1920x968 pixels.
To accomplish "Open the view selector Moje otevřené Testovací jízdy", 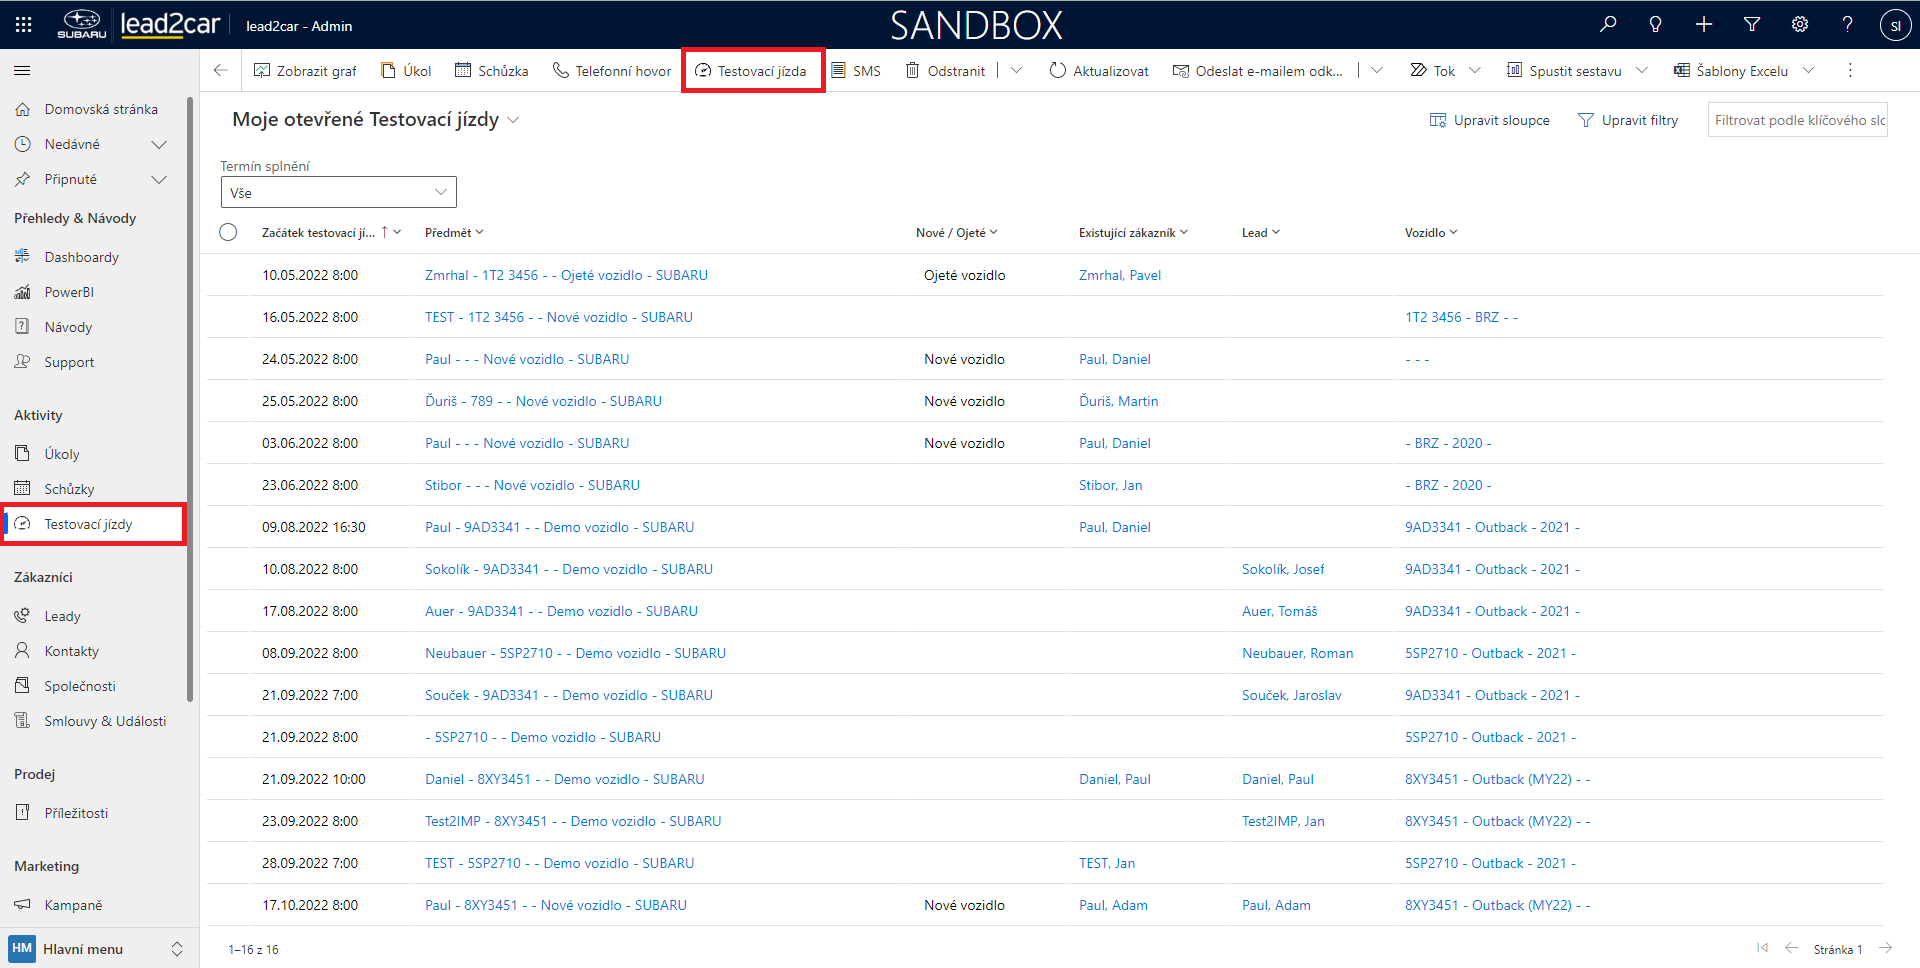I will click(376, 120).
